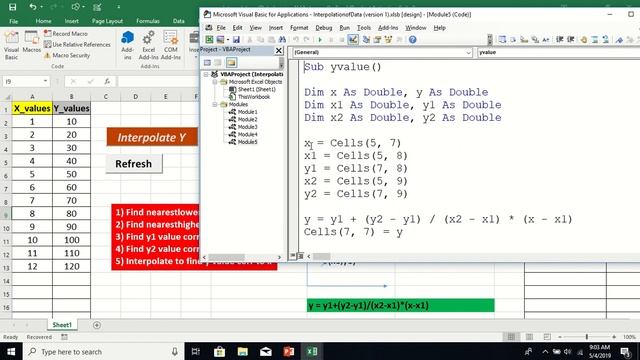
Task: Click List Properties/Methods icon in Edit toolbar
Action: click(502, 40)
